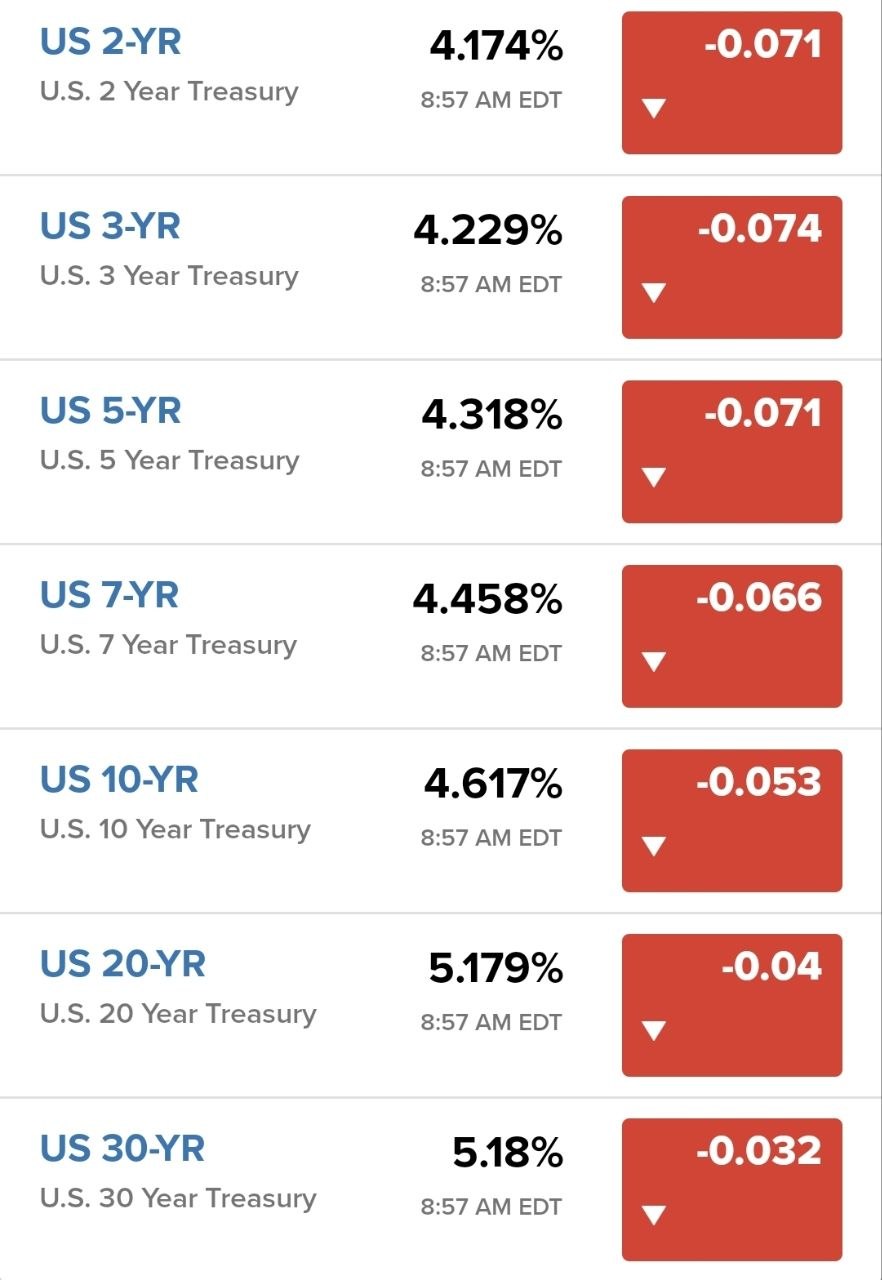Click the down arrow in US 3-YR change box
Viewport: 882px width, 1280px height.
(x=654, y=293)
